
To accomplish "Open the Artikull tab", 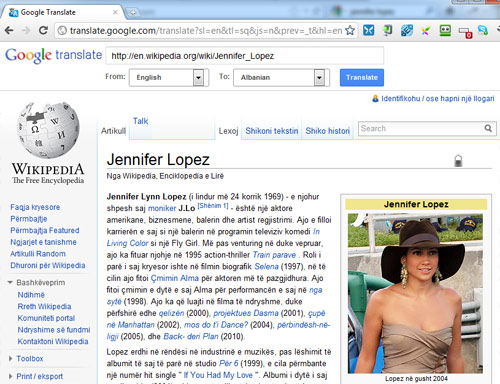I will (x=113, y=131).
